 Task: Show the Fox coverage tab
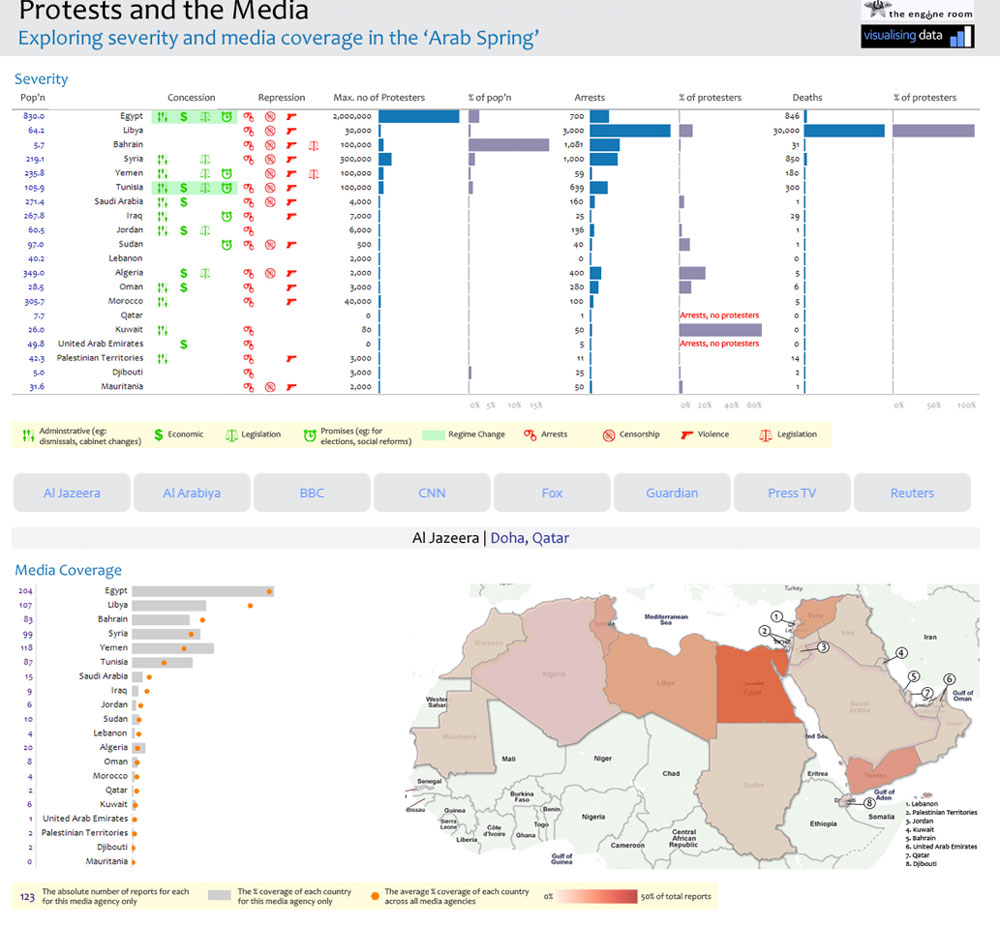point(552,493)
